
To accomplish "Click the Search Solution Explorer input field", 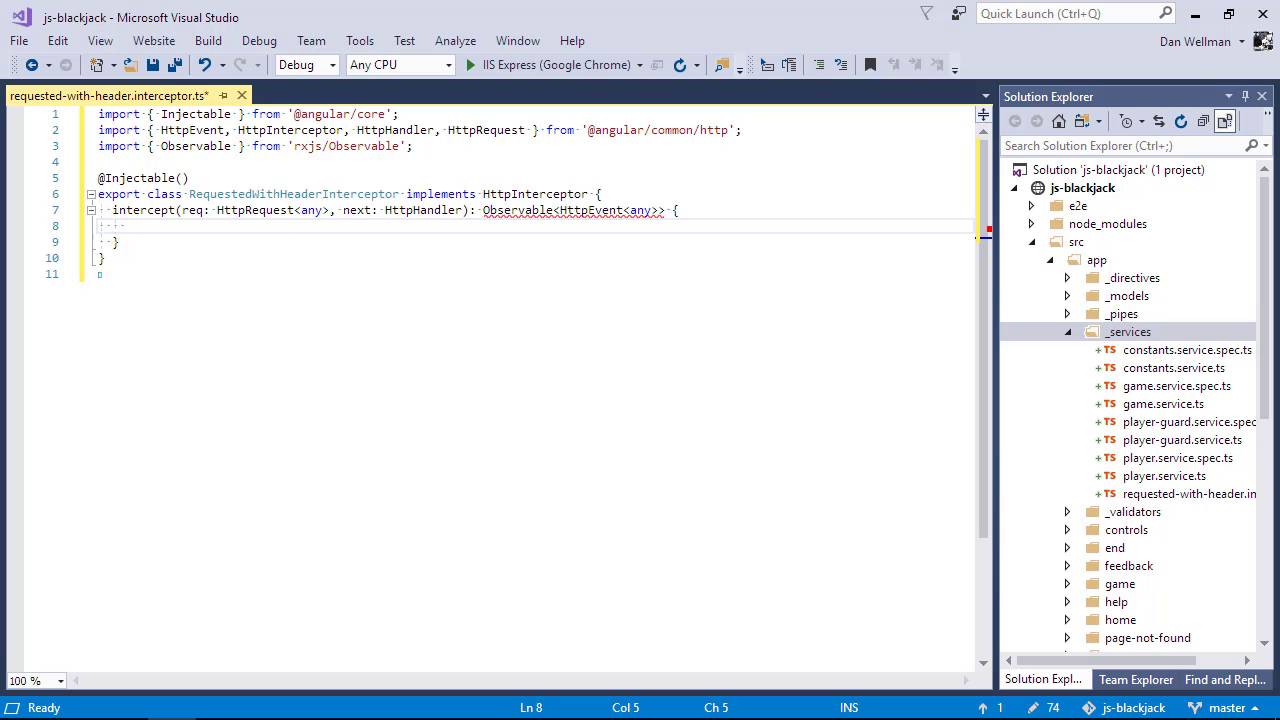I will 1122,145.
